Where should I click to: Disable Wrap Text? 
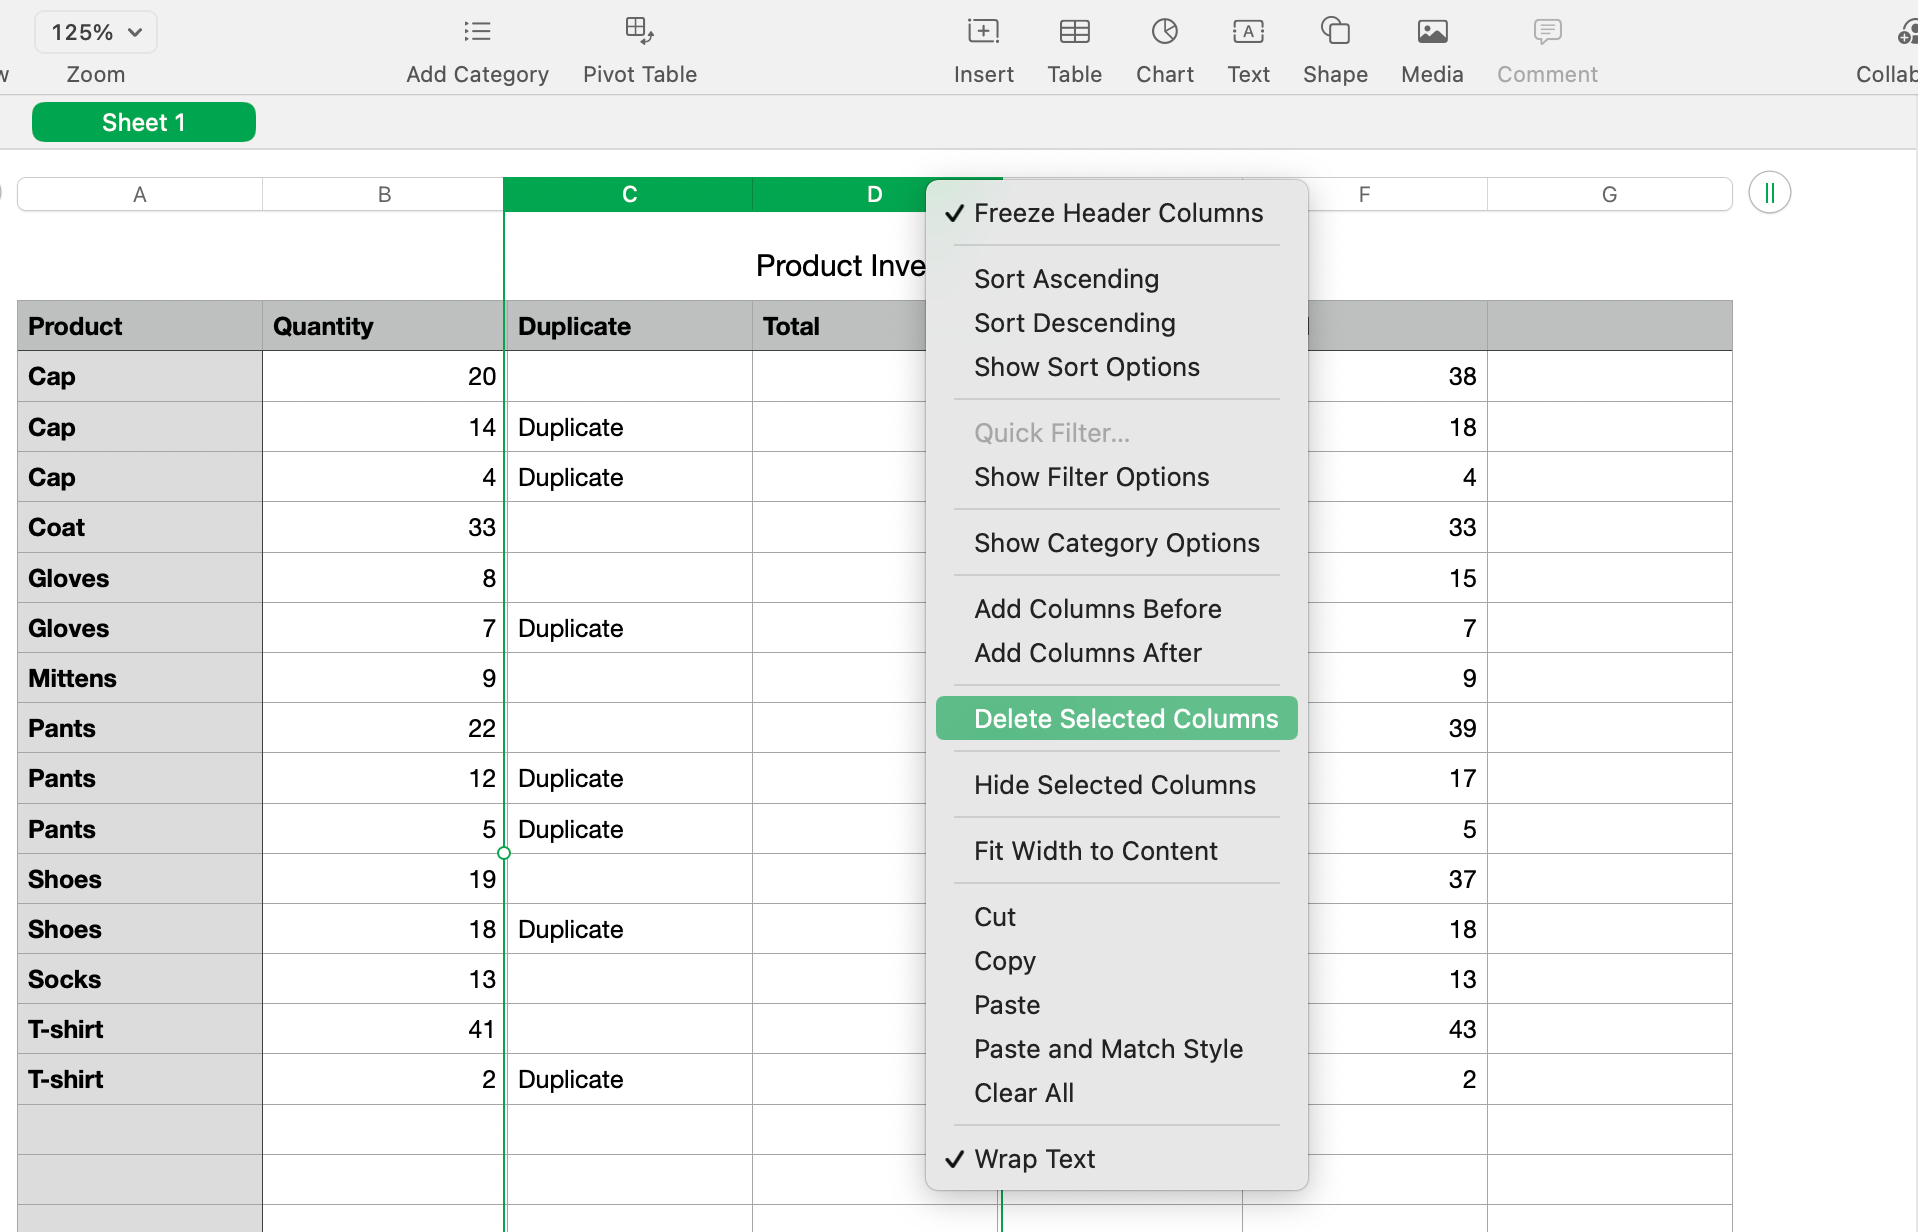1035,1159
